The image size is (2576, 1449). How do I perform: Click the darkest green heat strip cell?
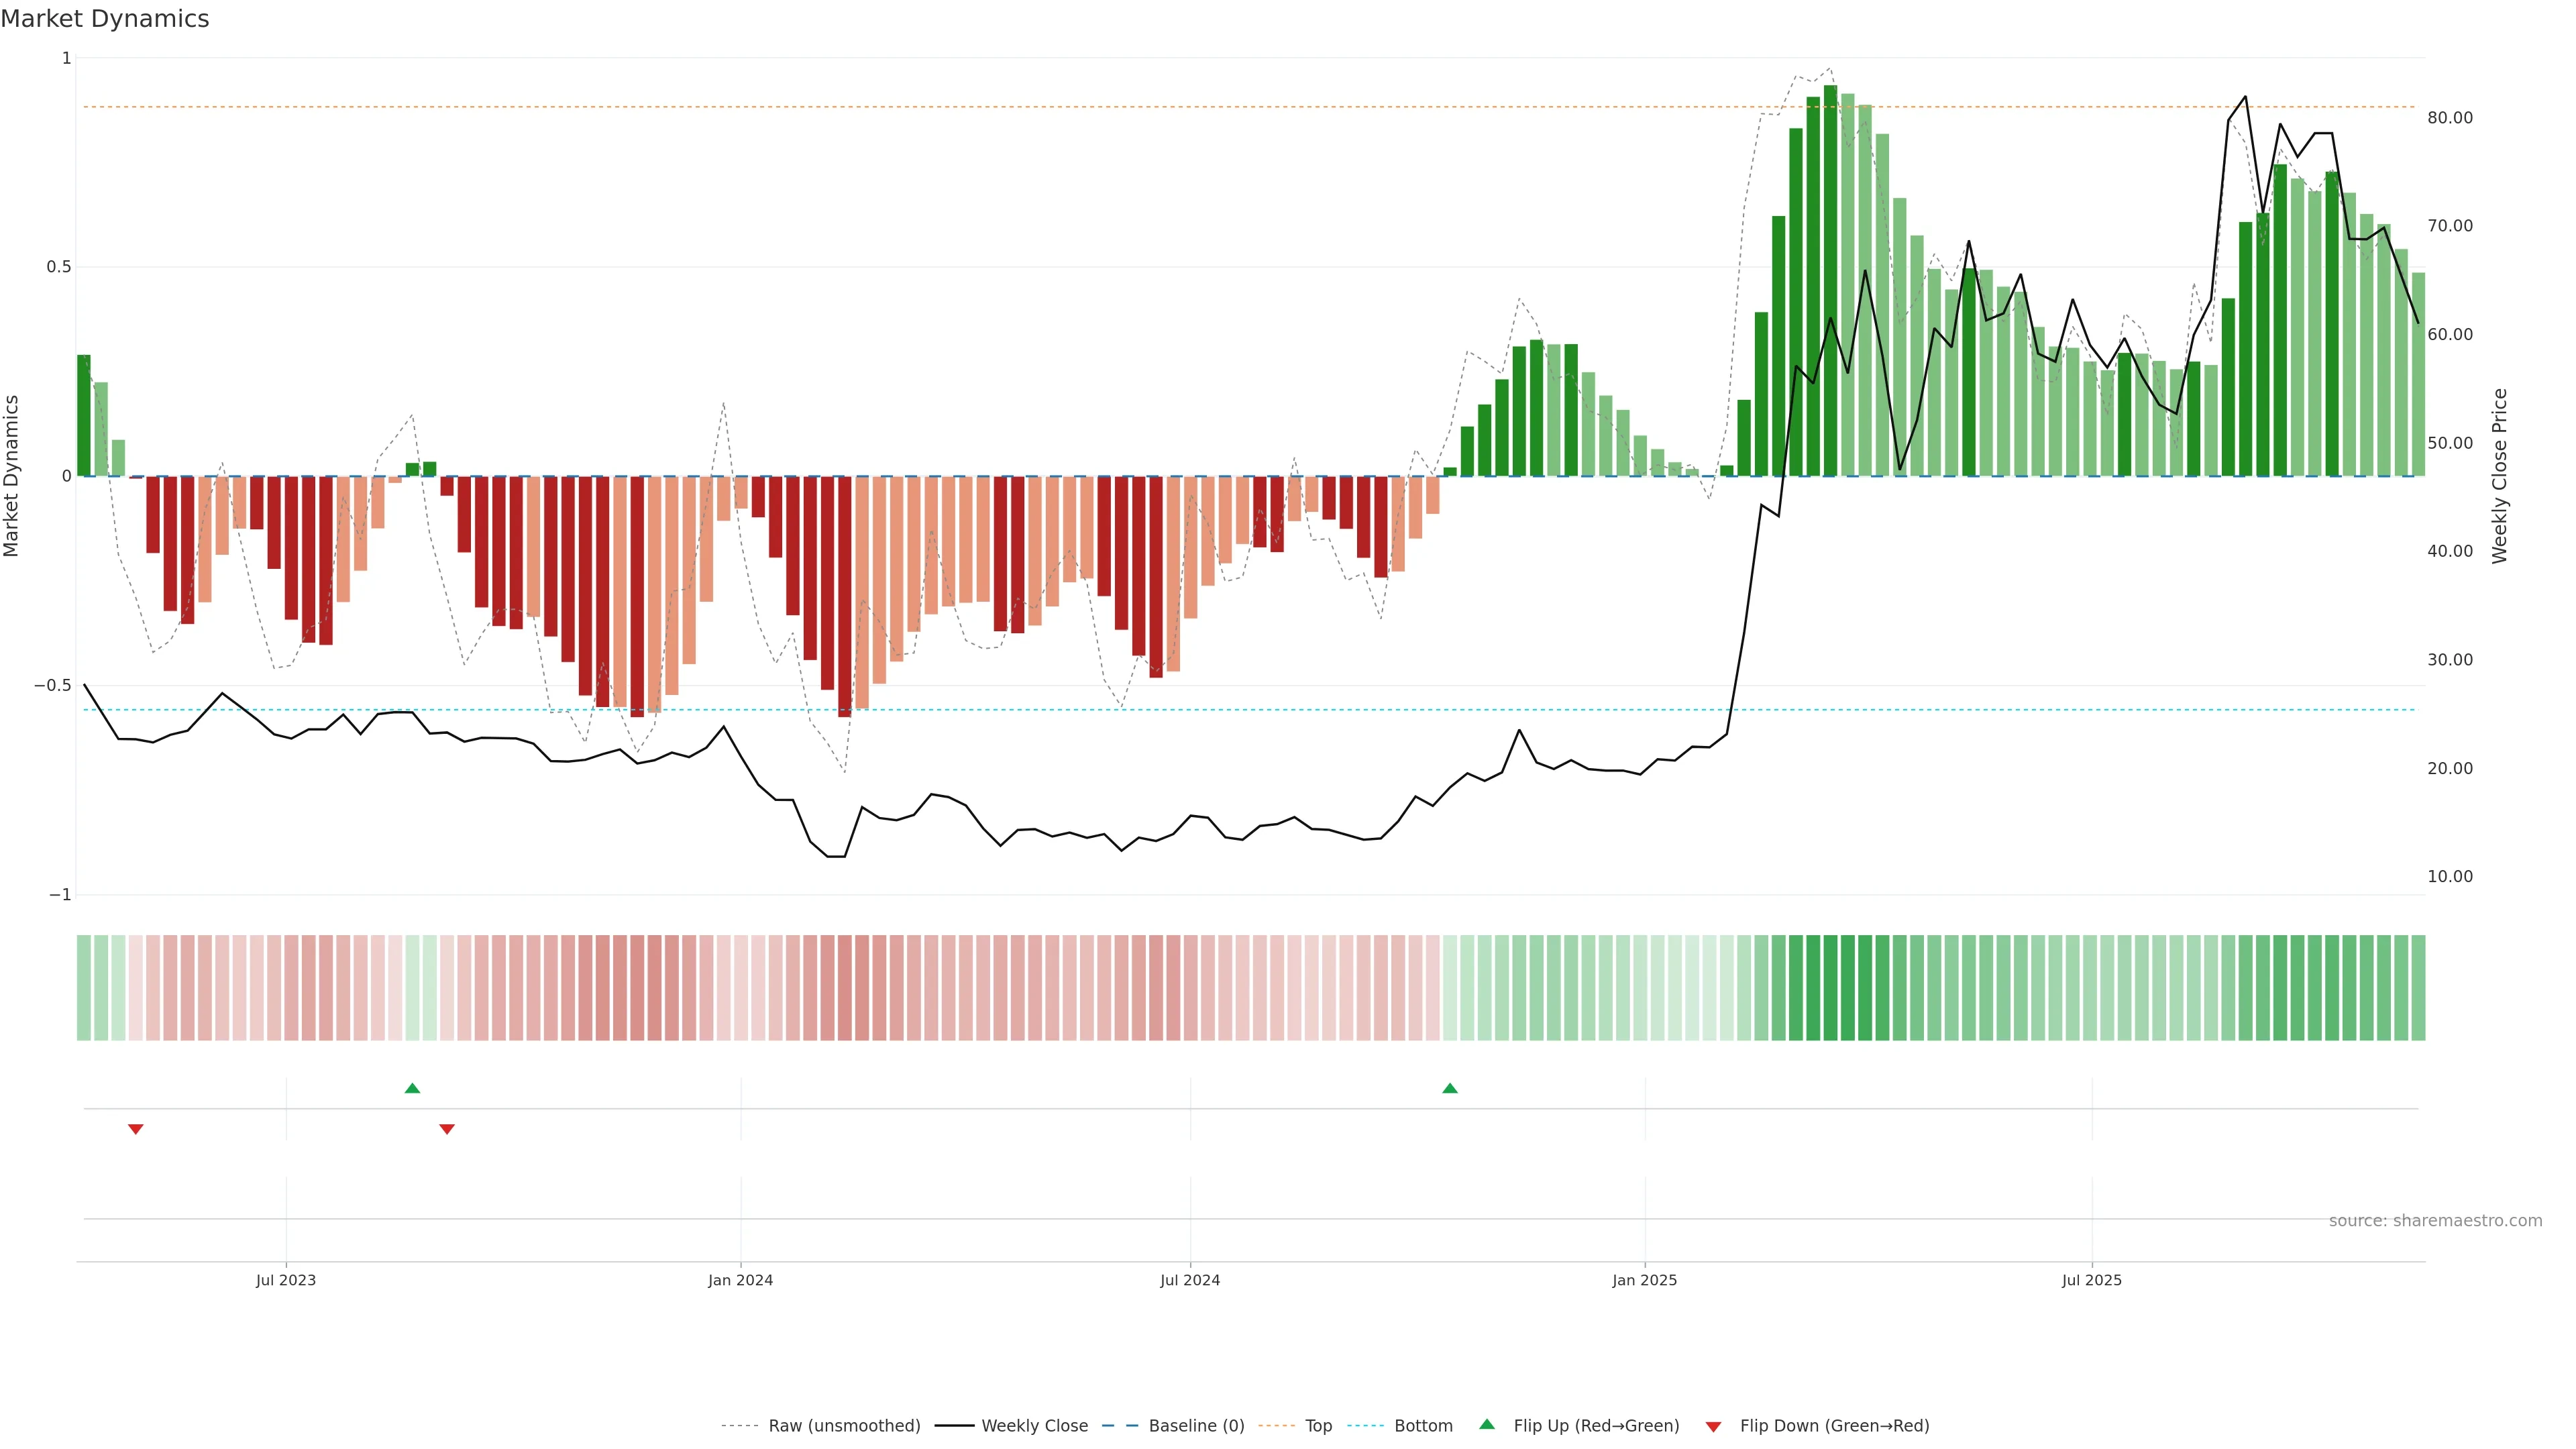(1830, 988)
